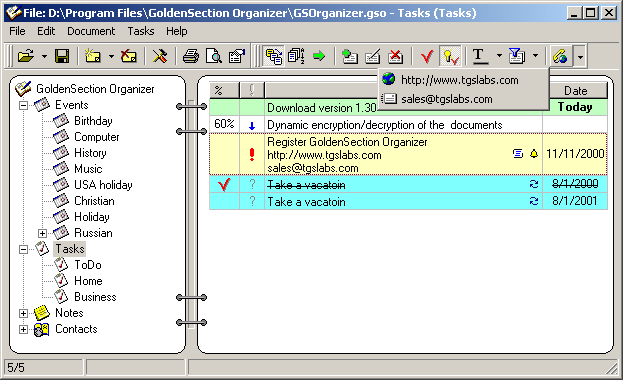Select Birthday in events tree
The width and height of the screenshot is (623, 380).
(93, 121)
